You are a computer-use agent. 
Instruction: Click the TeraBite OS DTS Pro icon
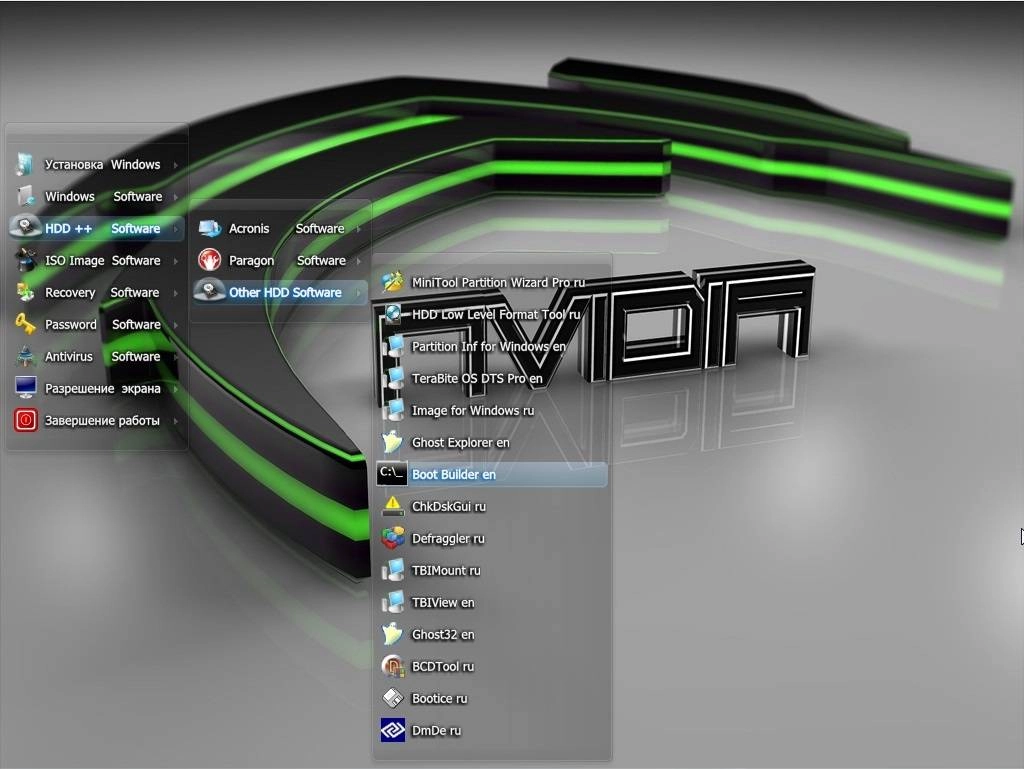(x=392, y=378)
